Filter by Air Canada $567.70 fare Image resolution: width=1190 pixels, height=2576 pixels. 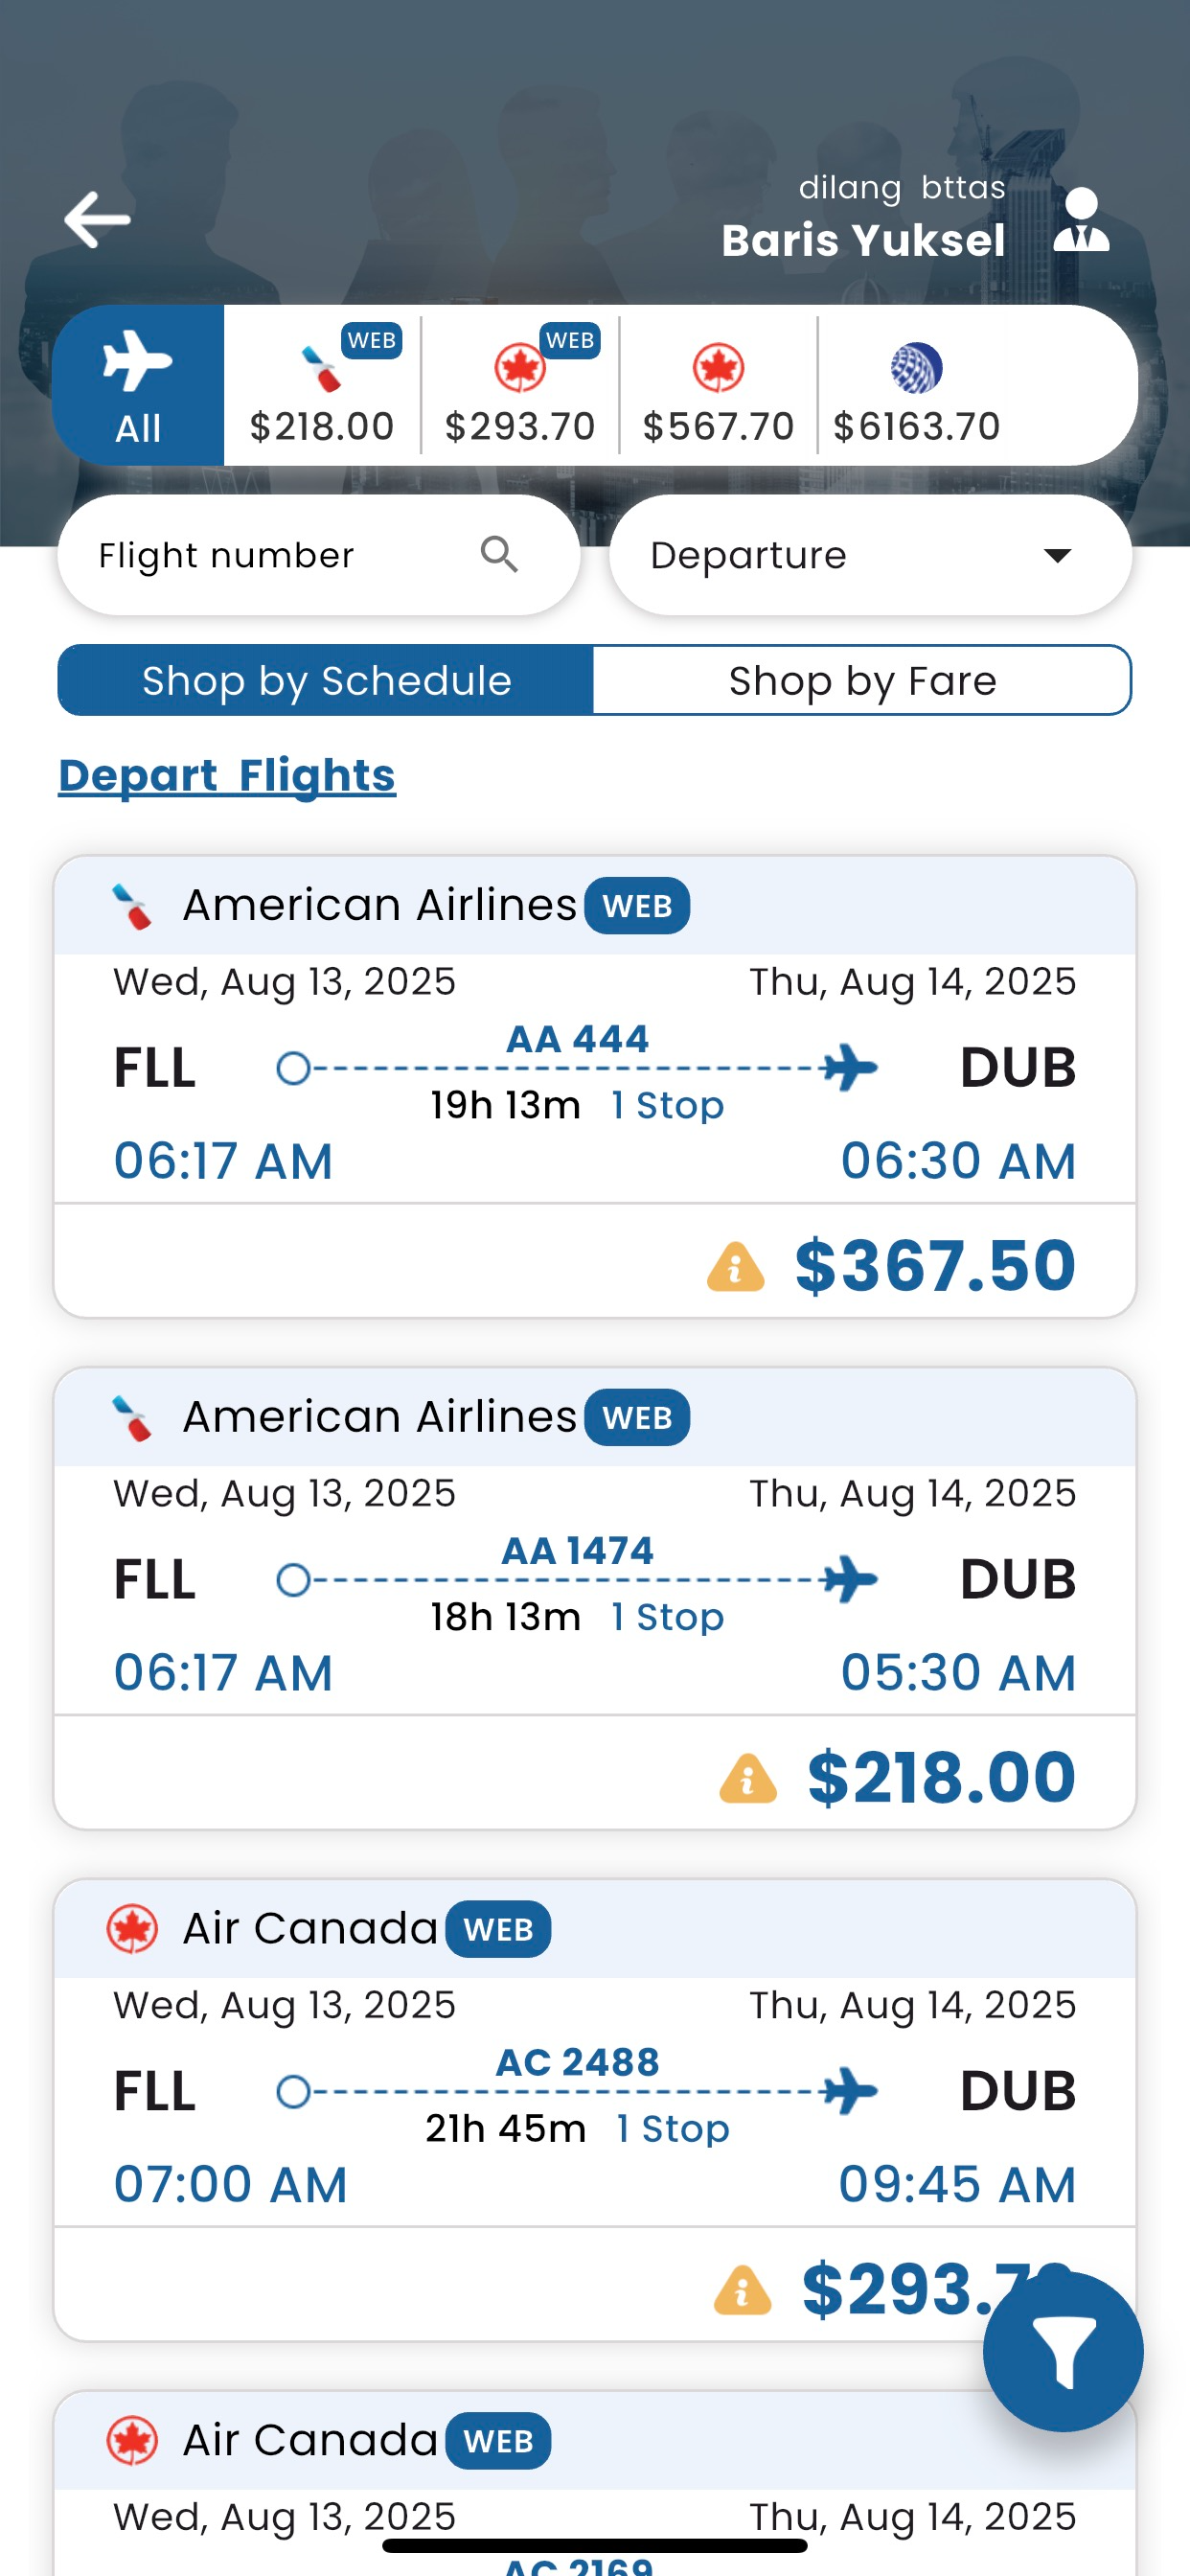(x=718, y=386)
